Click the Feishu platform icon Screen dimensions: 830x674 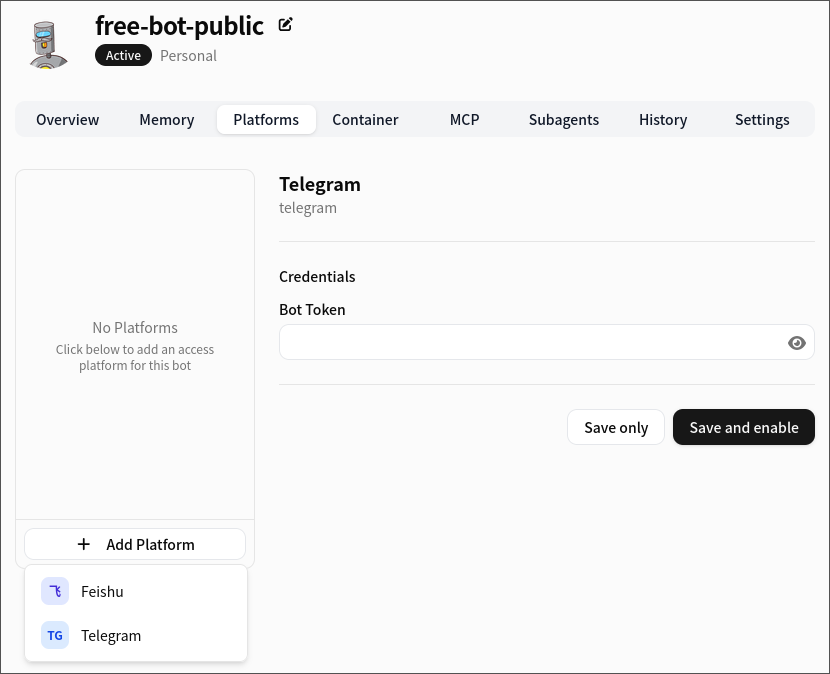pyautogui.click(x=55, y=592)
